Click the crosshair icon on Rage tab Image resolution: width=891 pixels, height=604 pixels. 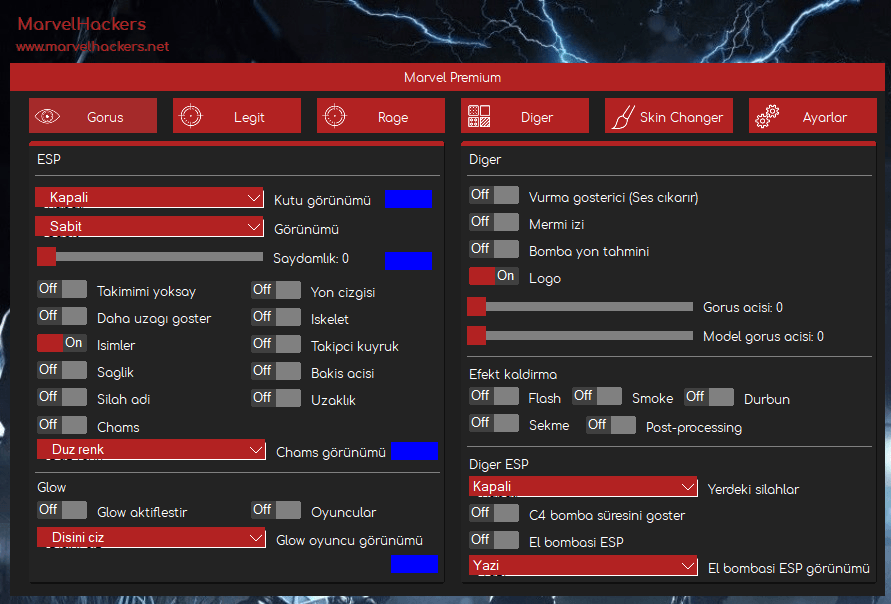pyautogui.click(x=335, y=116)
